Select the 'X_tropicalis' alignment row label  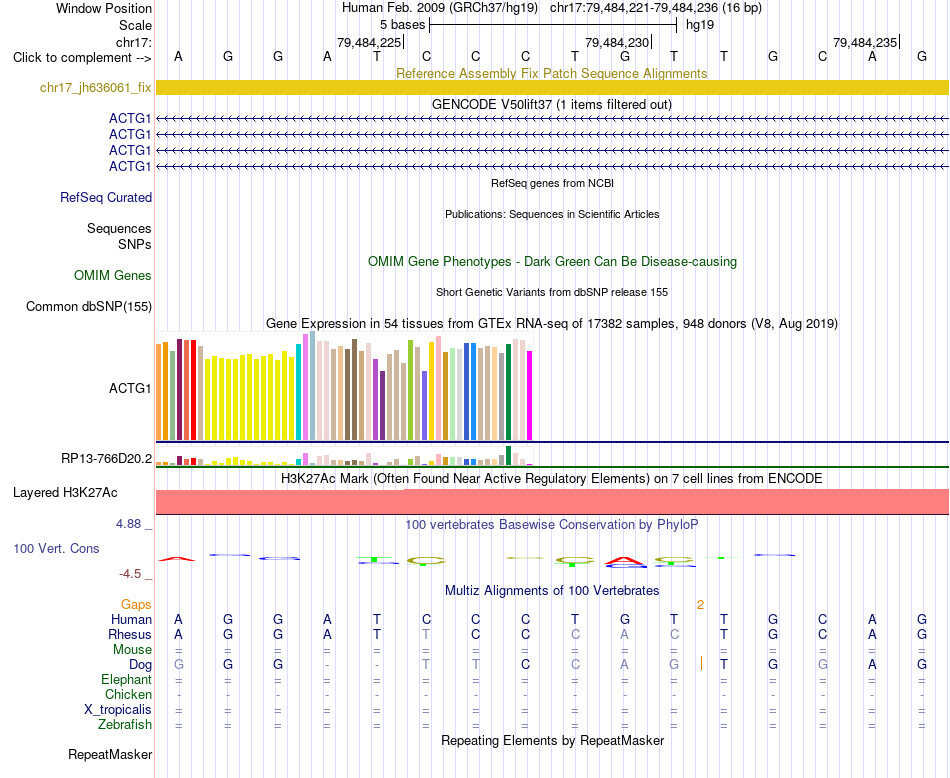(x=118, y=710)
